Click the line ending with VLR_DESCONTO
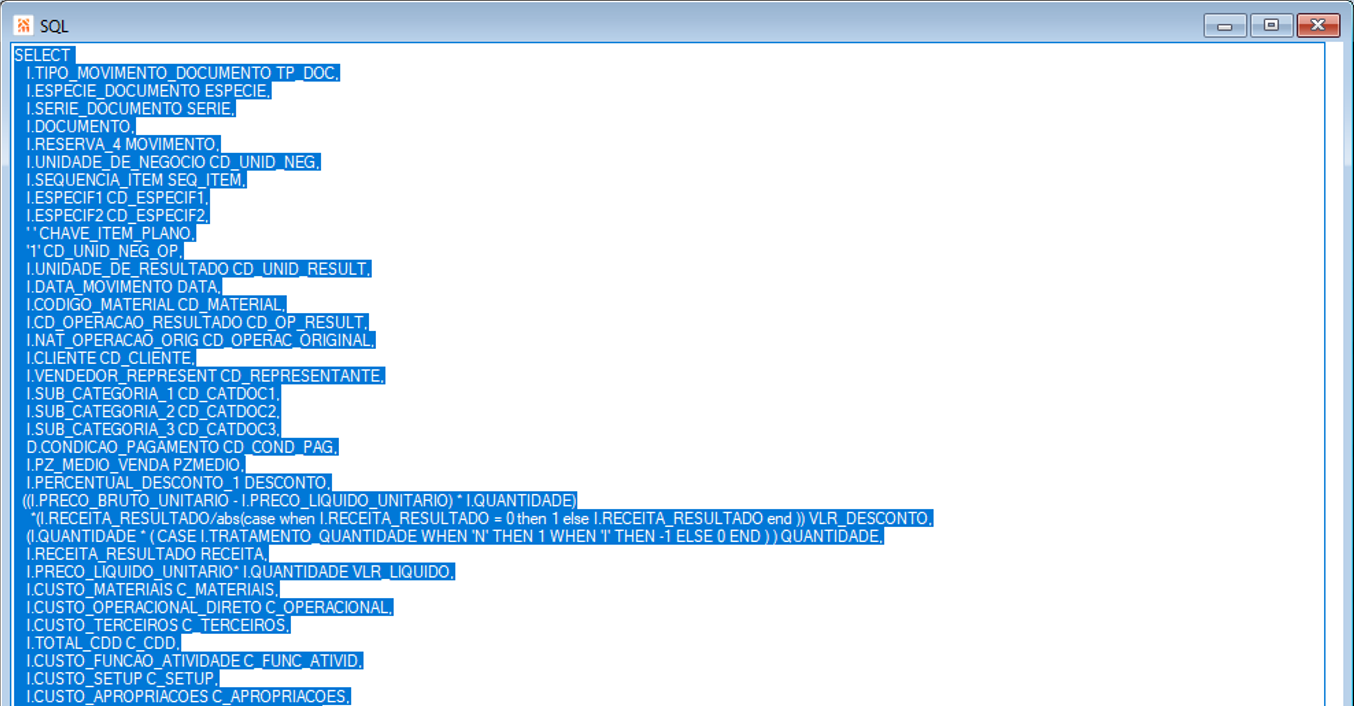1354x706 pixels. tap(482, 518)
